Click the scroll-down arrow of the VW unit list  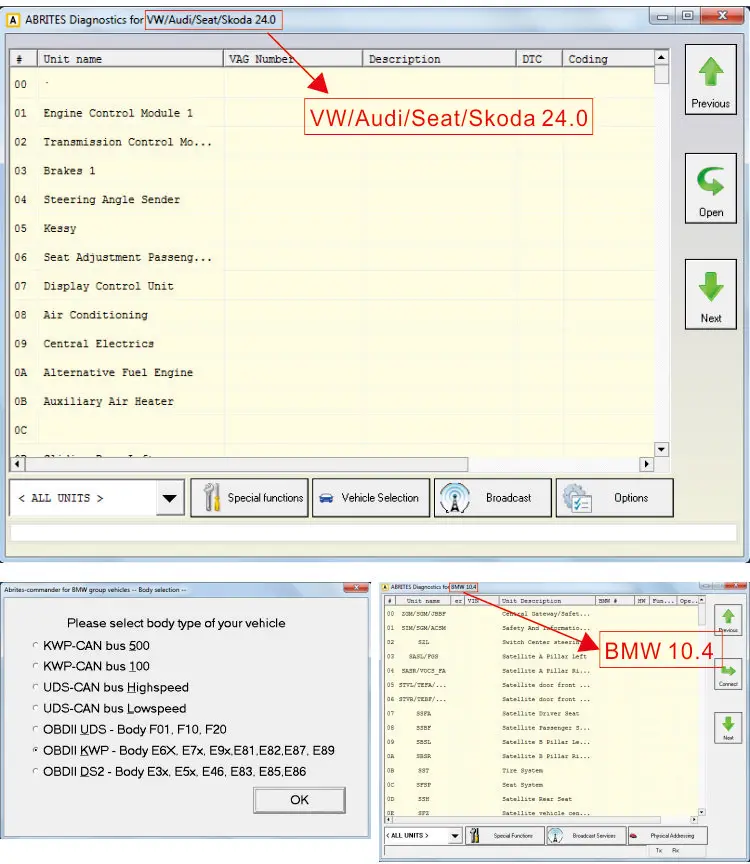[661, 449]
